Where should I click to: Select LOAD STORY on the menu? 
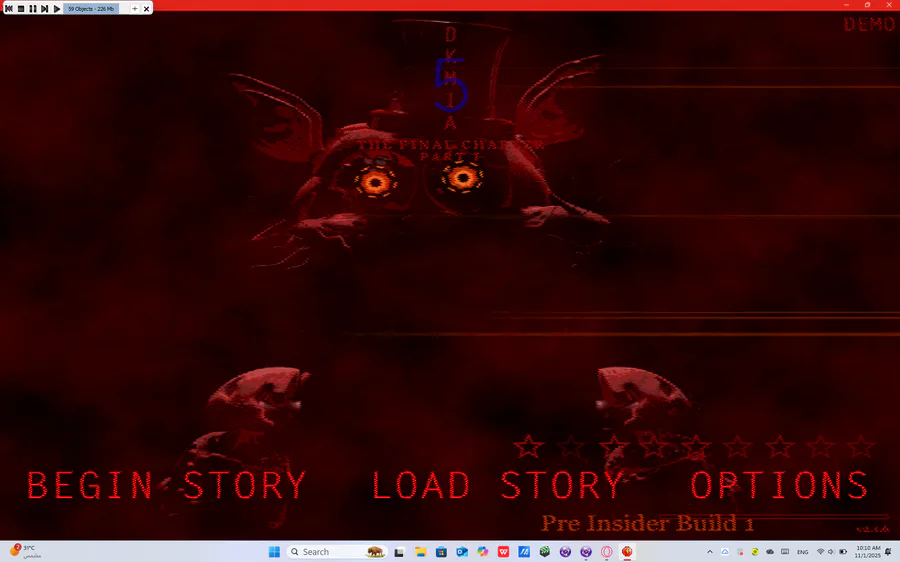(x=498, y=485)
